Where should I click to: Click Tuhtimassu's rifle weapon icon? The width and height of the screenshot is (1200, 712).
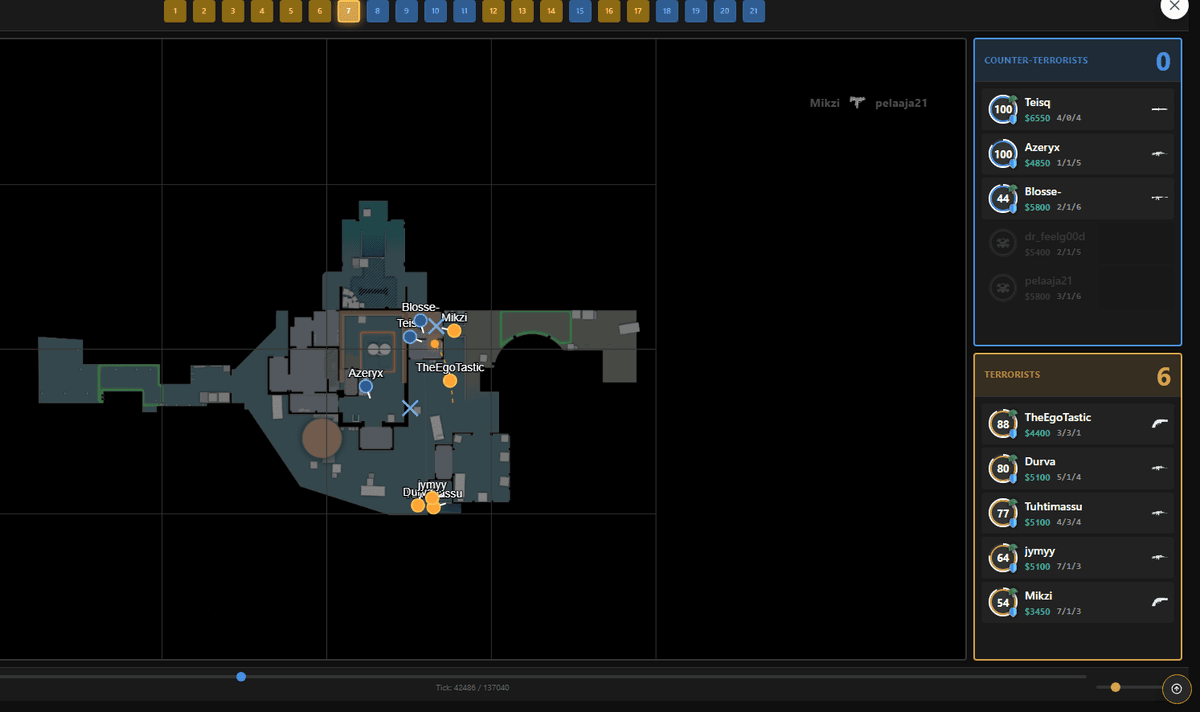pyautogui.click(x=1160, y=513)
